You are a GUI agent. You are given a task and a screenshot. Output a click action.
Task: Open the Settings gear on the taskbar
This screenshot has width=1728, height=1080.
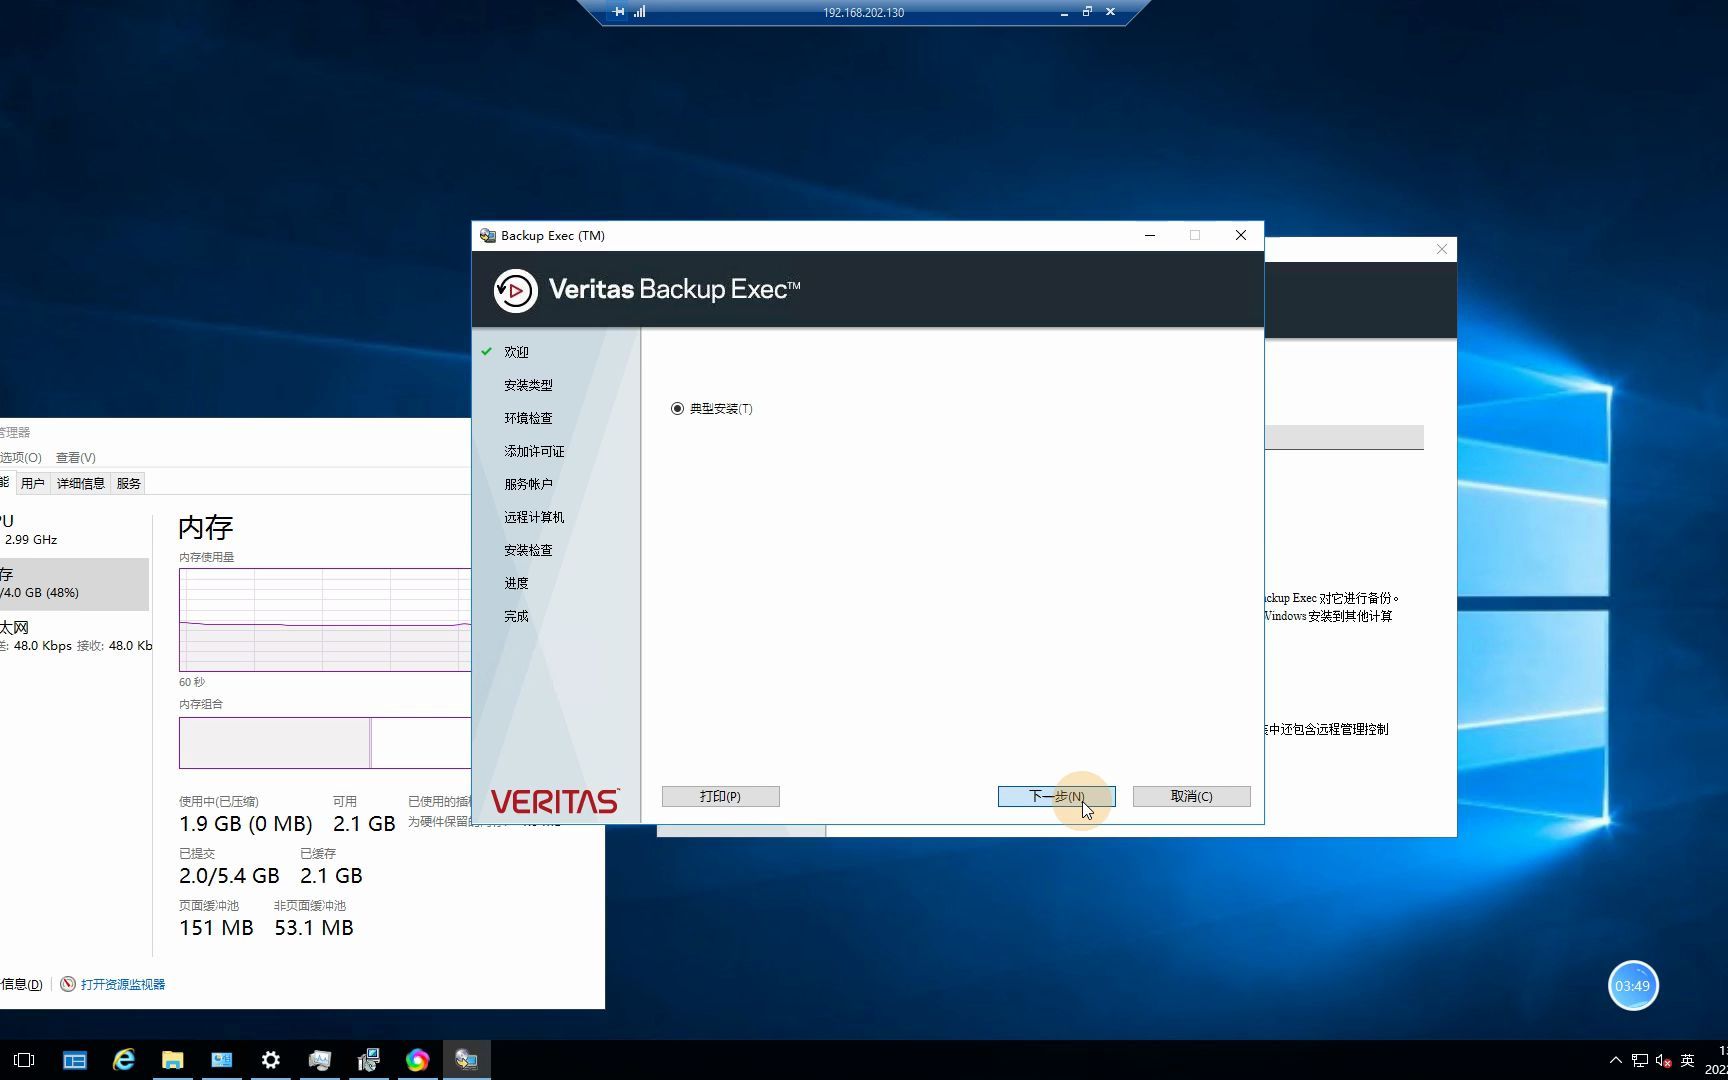[x=270, y=1059]
